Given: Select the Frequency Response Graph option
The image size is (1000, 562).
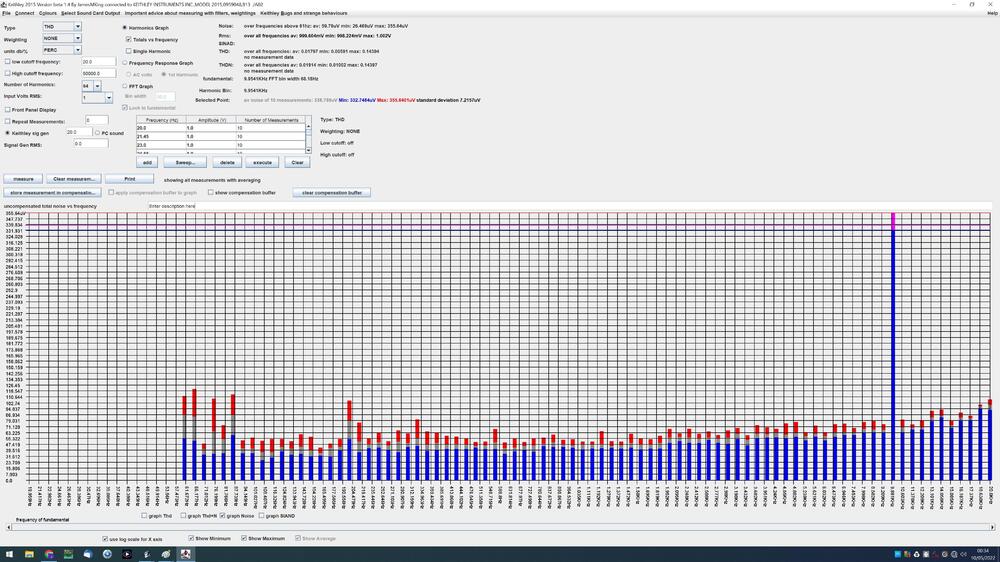Looking at the screenshot, I should click(x=125, y=62).
